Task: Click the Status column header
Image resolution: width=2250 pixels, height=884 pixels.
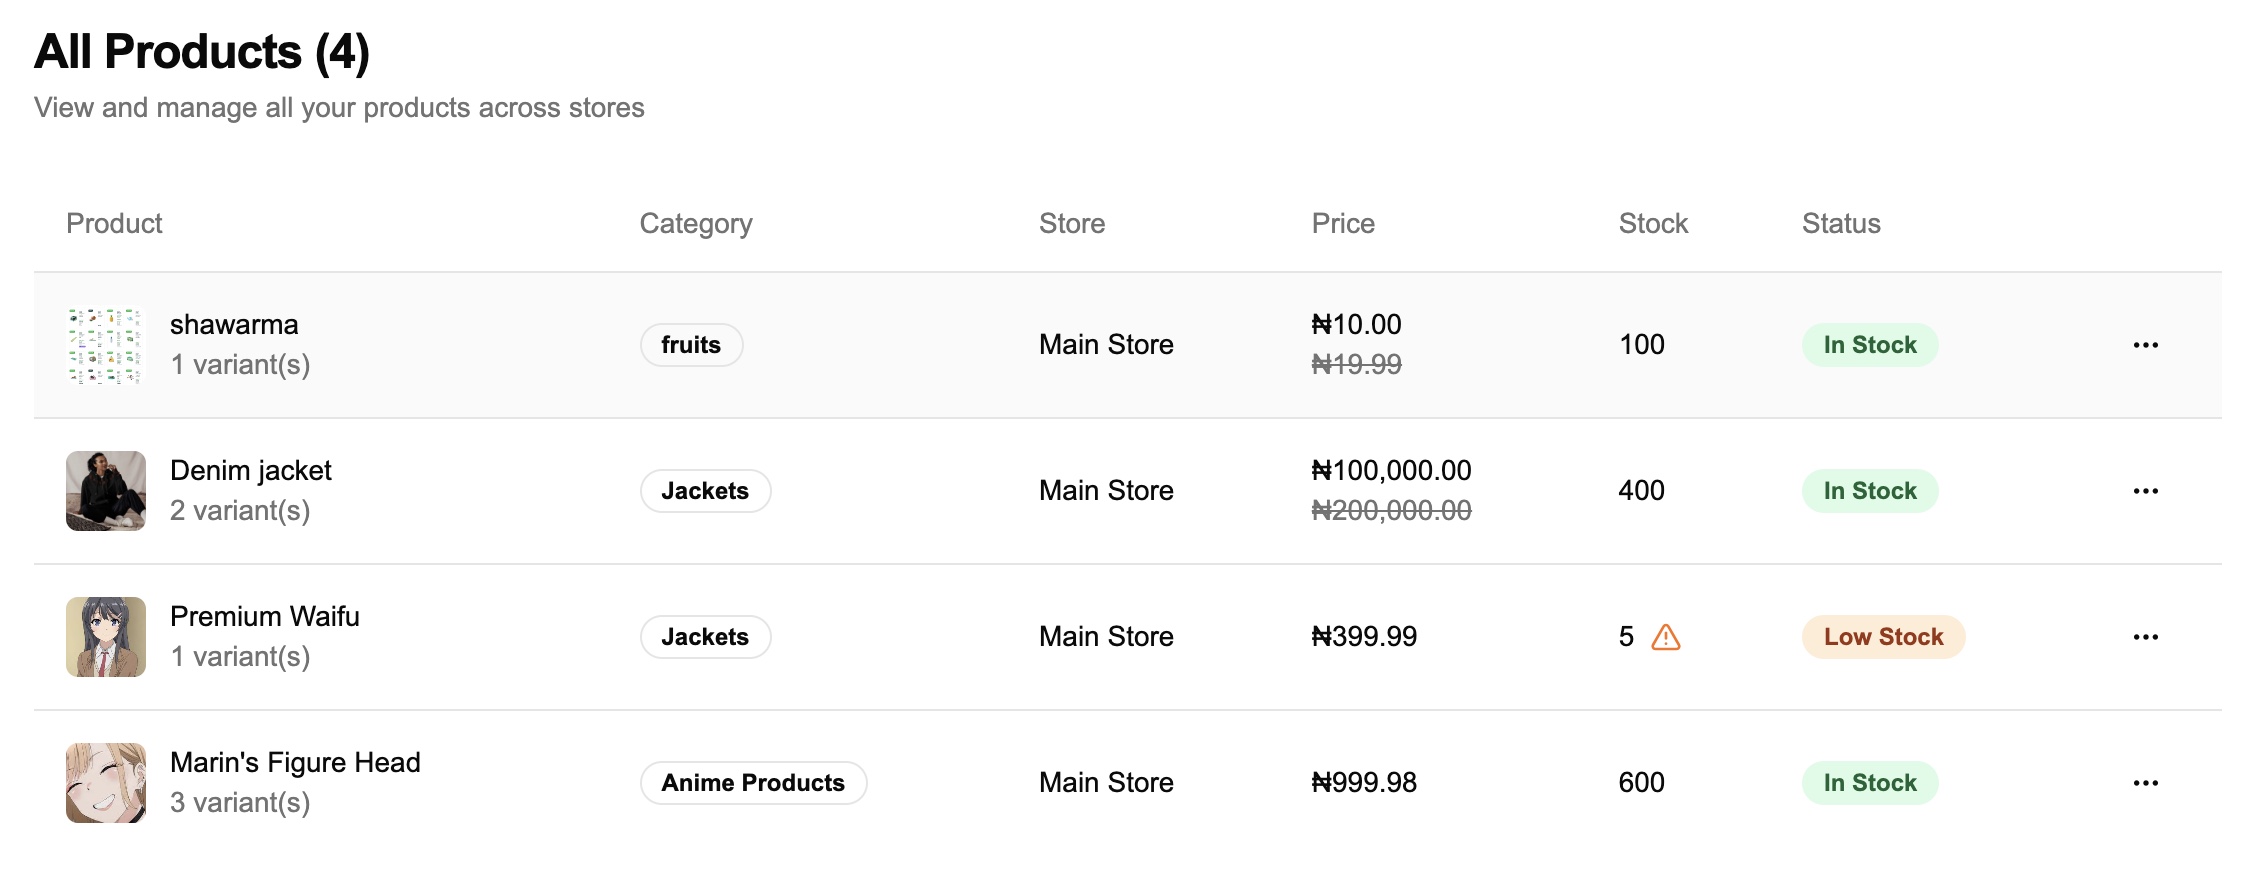Action: tap(1841, 223)
